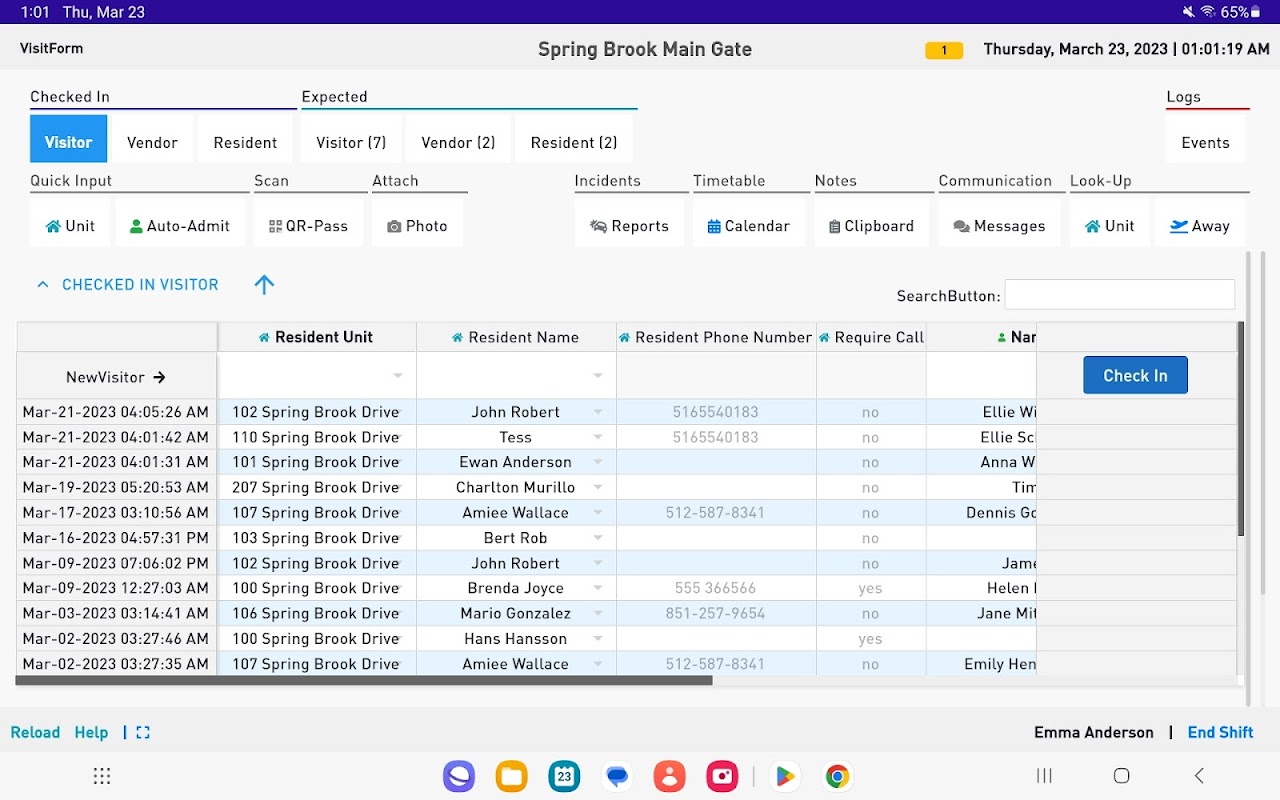Open the QR-Pass scanner
Viewport: 1280px width, 800px height.
pos(309,226)
